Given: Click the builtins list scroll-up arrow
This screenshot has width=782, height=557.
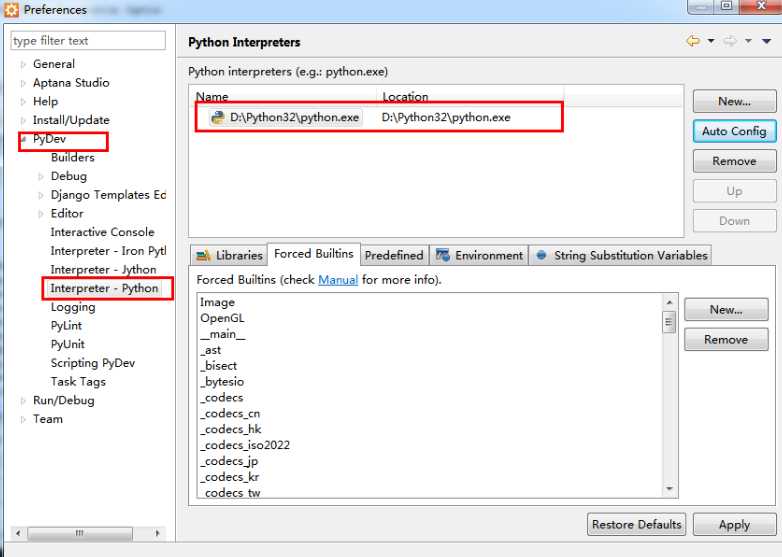Looking at the screenshot, I should point(669,302).
